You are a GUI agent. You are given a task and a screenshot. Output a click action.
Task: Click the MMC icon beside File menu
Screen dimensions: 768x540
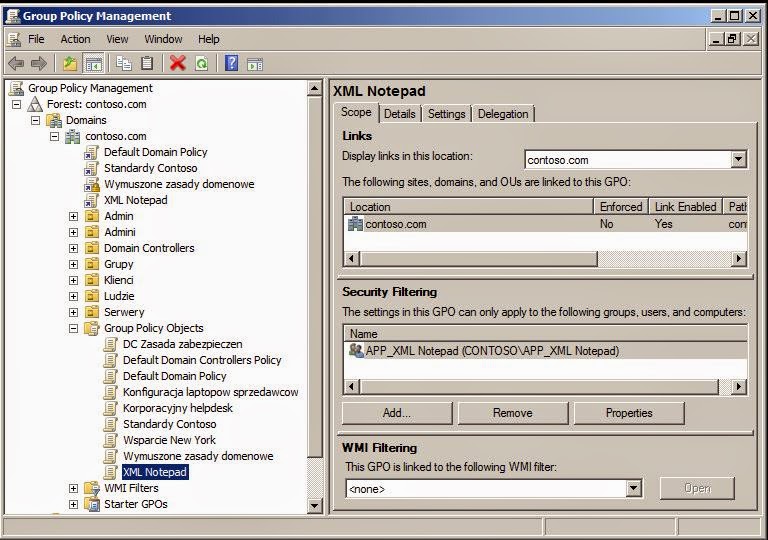click(x=14, y=39)
